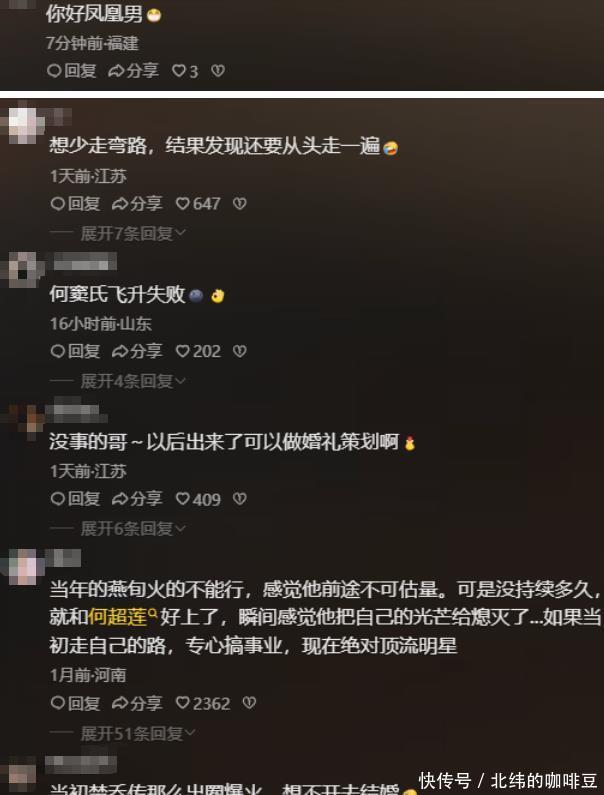Viewport: 604px width, 795px height.
Task: Like the wedding planner comment with 409 likes
Action: tap(197, 499)
